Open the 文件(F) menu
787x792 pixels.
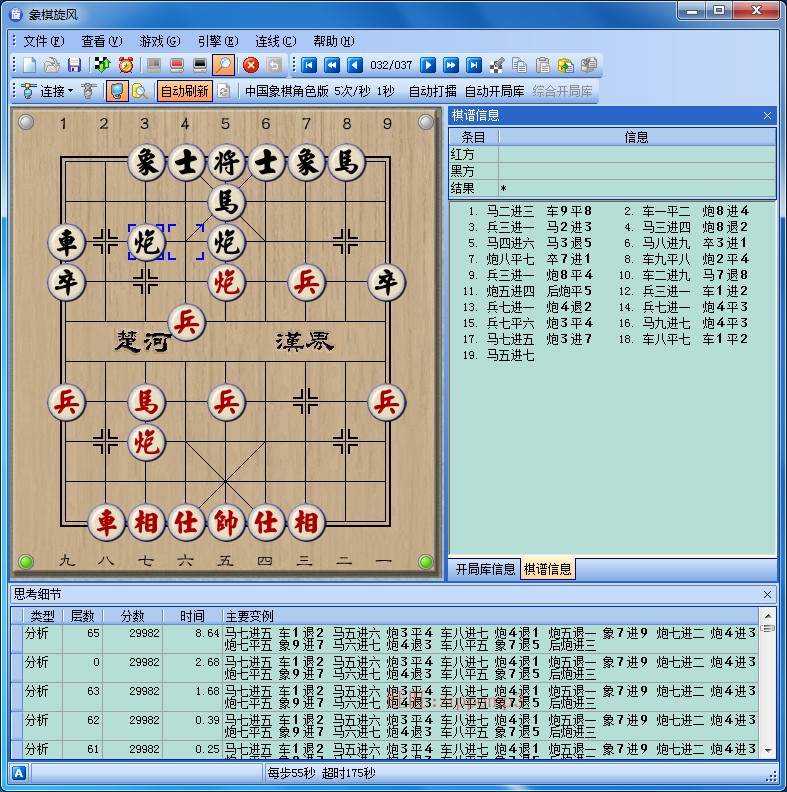coord(43,41)
